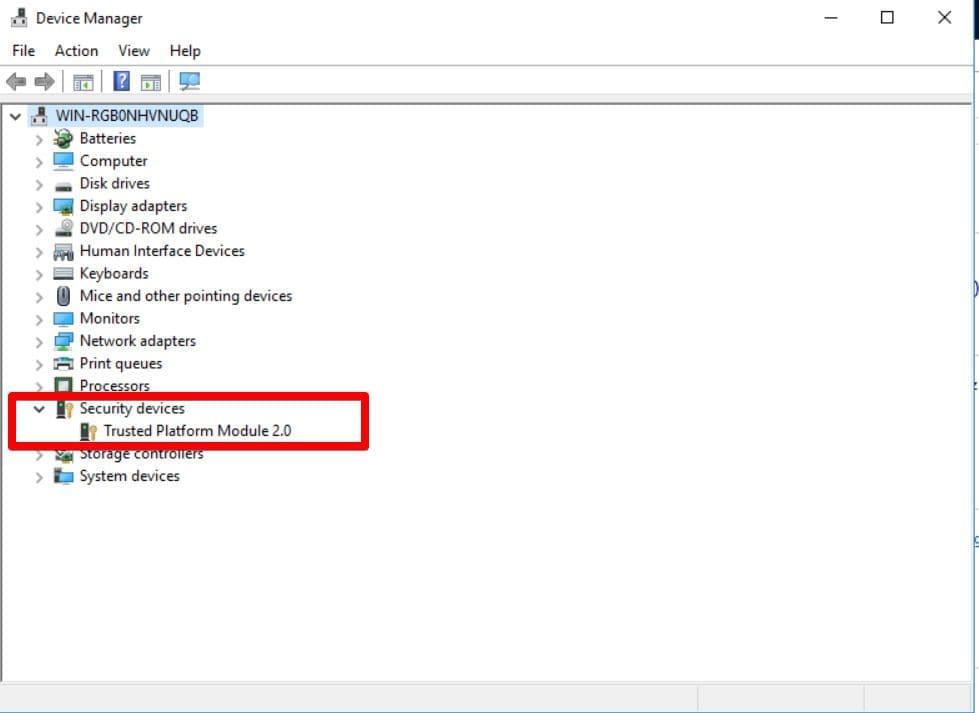
Task: Open the Action menu
Action: [x=76, y=51]
